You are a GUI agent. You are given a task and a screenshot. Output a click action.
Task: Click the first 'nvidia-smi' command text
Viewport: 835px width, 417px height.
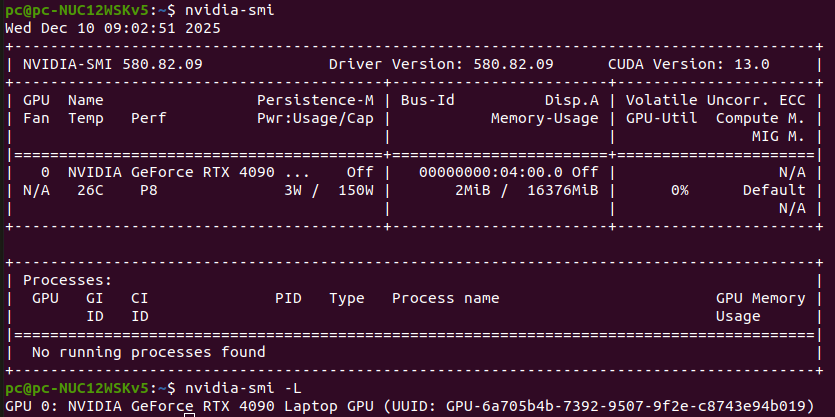pos(230,10)
